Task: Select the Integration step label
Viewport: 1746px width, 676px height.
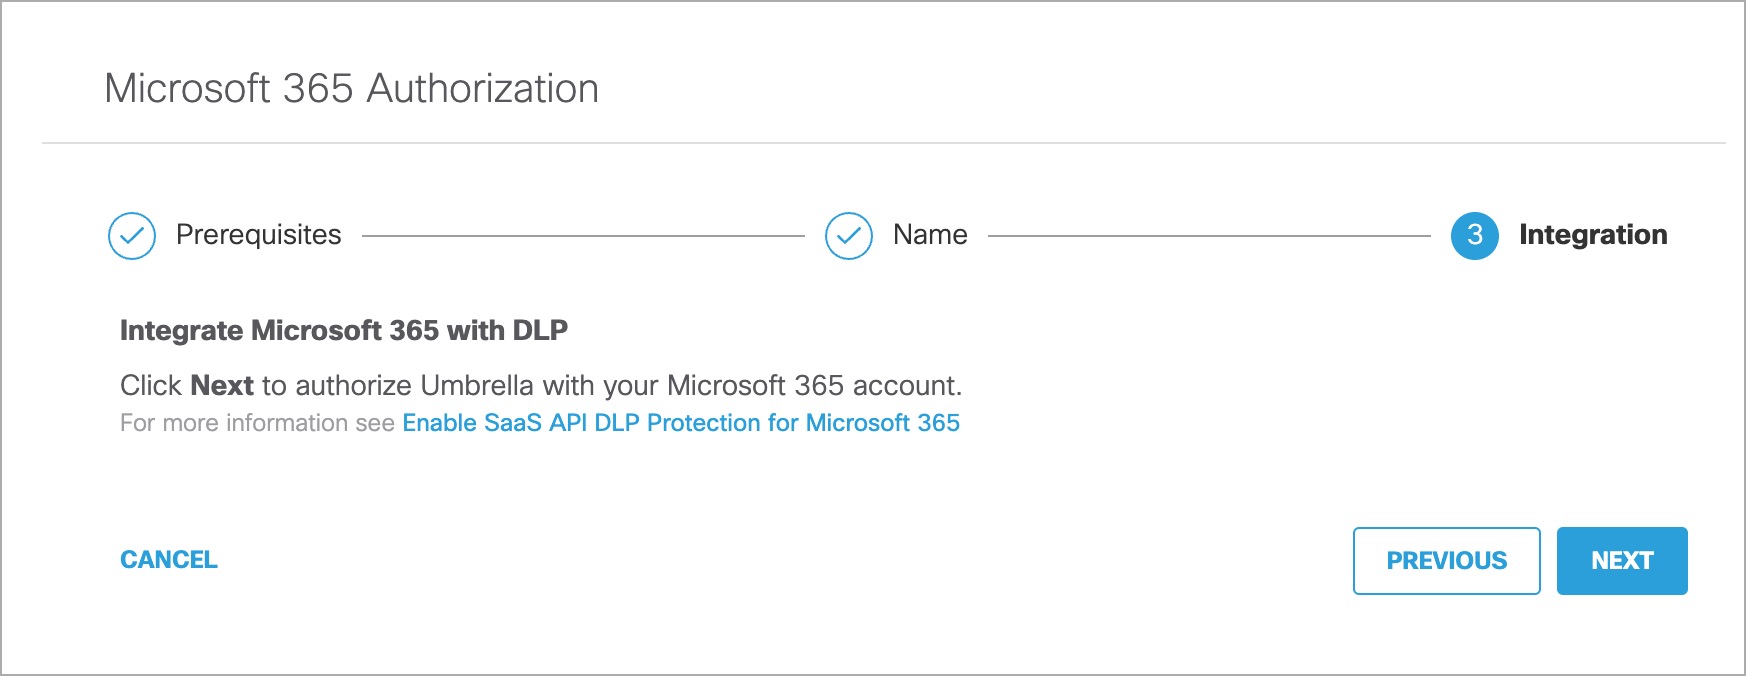Action: [1593, 235]
